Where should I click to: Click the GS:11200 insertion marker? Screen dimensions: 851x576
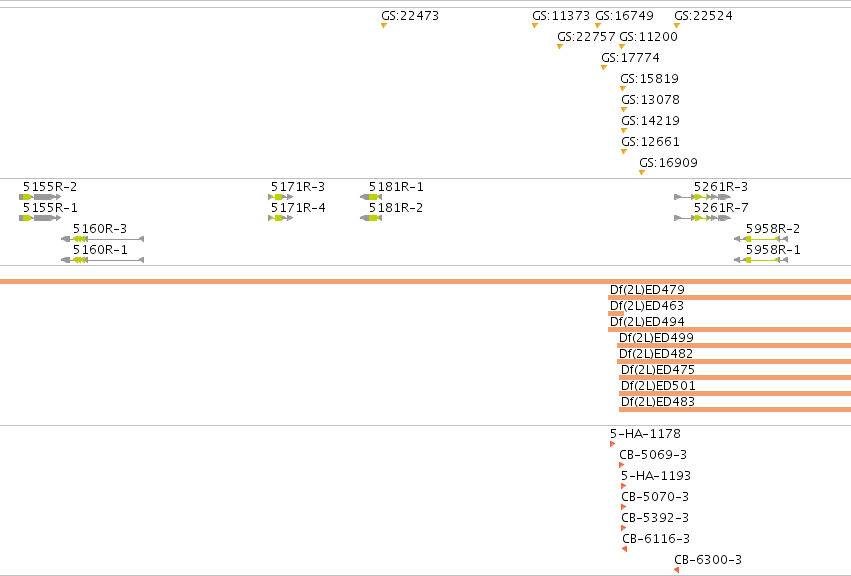pyautogui.click(x=622, y=47)
